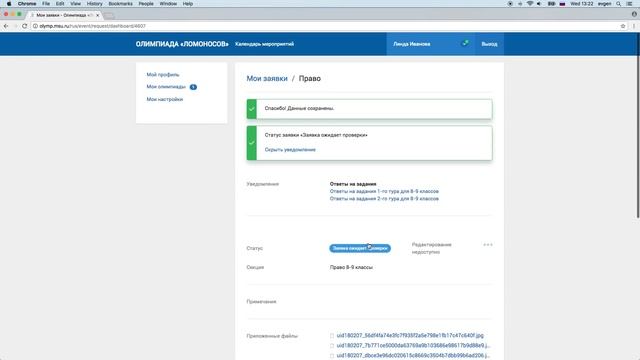Click the Wed 13:22 clock in menu bar

(582, 4)
